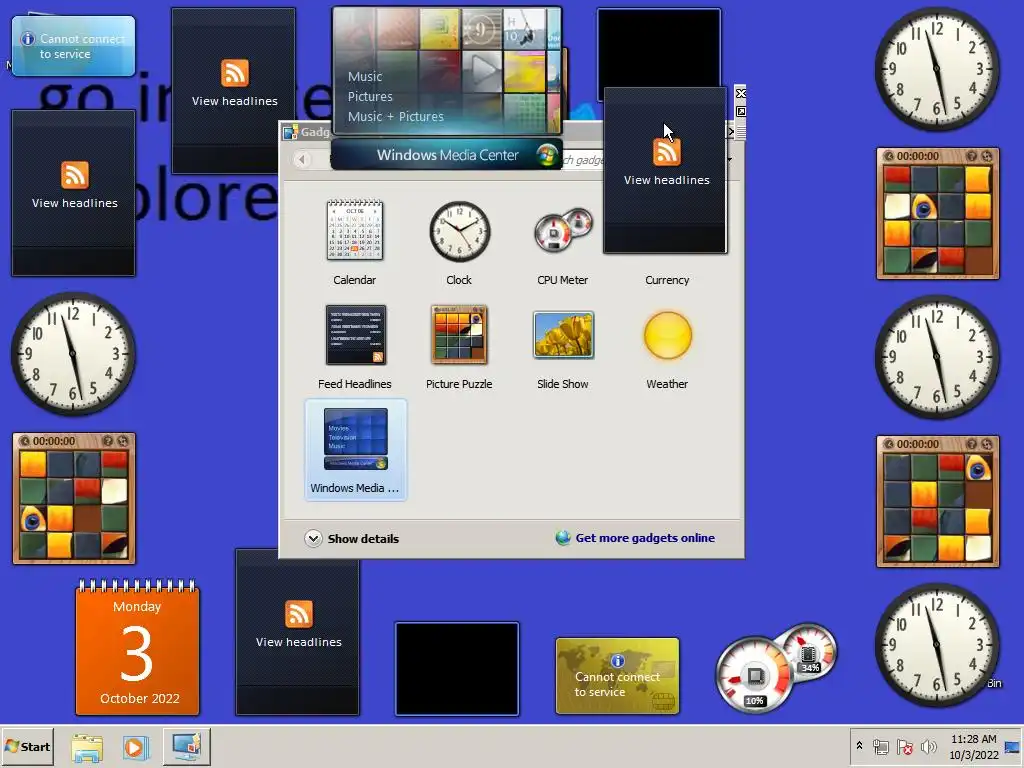Viewport: 1024px width, 768px height.
Task: Click the Windows orb logo on Media Center bar
Action: (546, 155)
